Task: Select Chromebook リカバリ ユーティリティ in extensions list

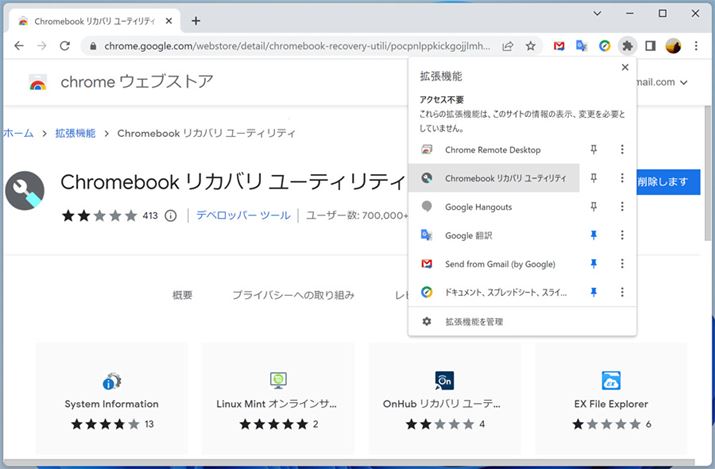Action: (494, 178)
